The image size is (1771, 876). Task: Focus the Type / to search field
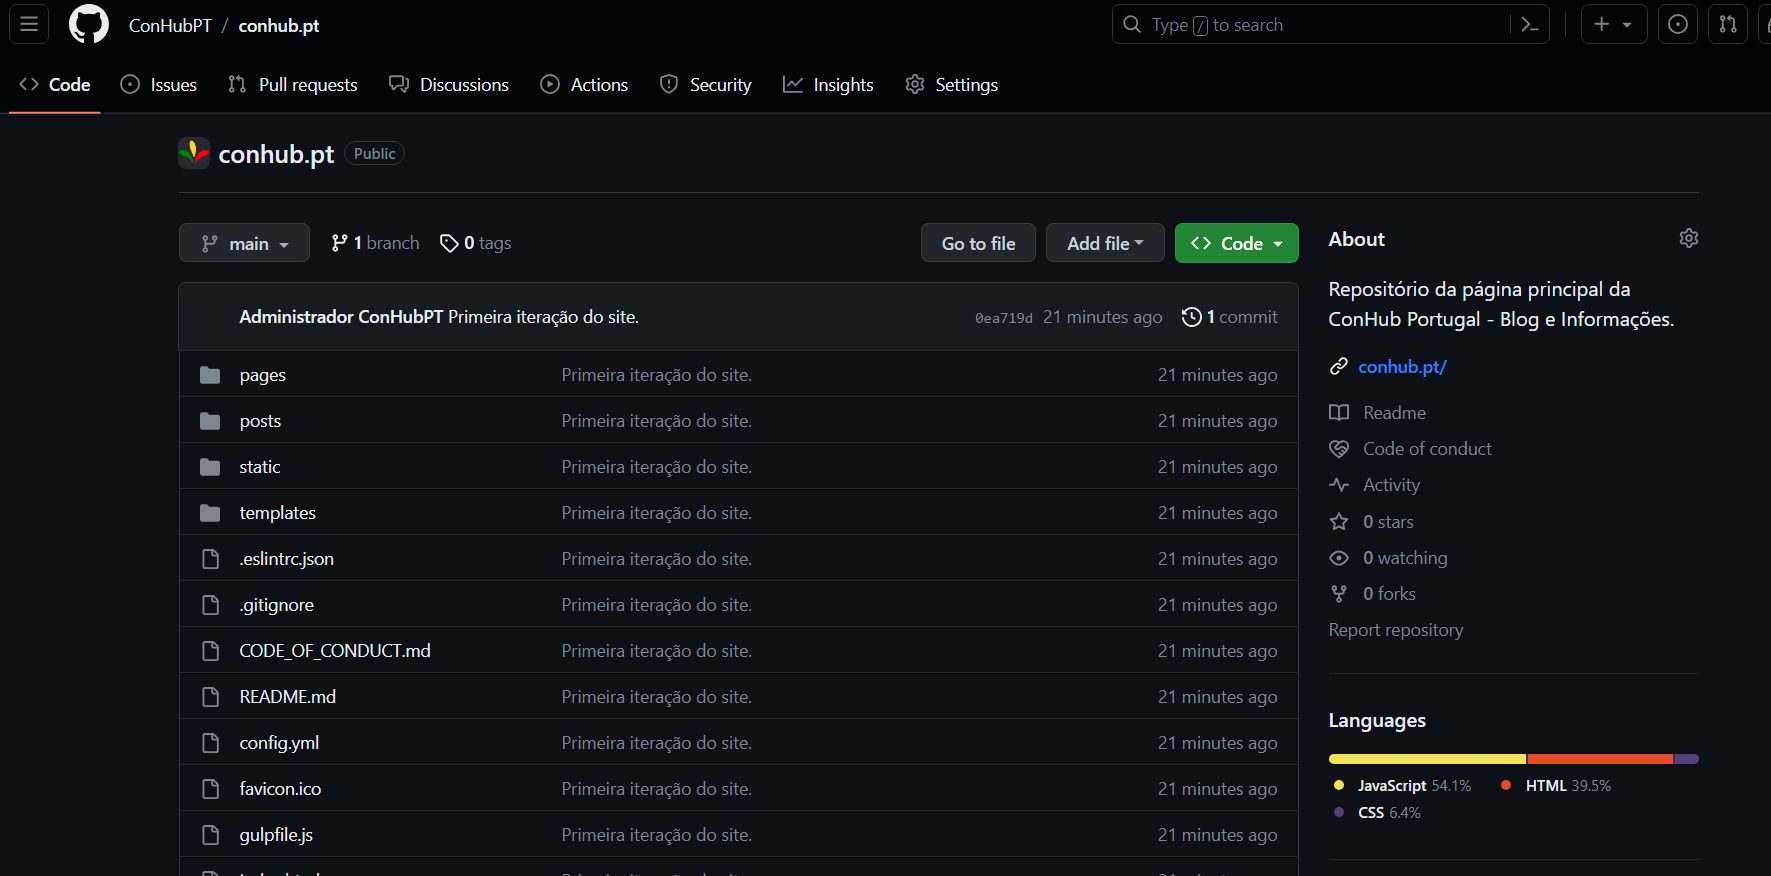pos(1330,24)
